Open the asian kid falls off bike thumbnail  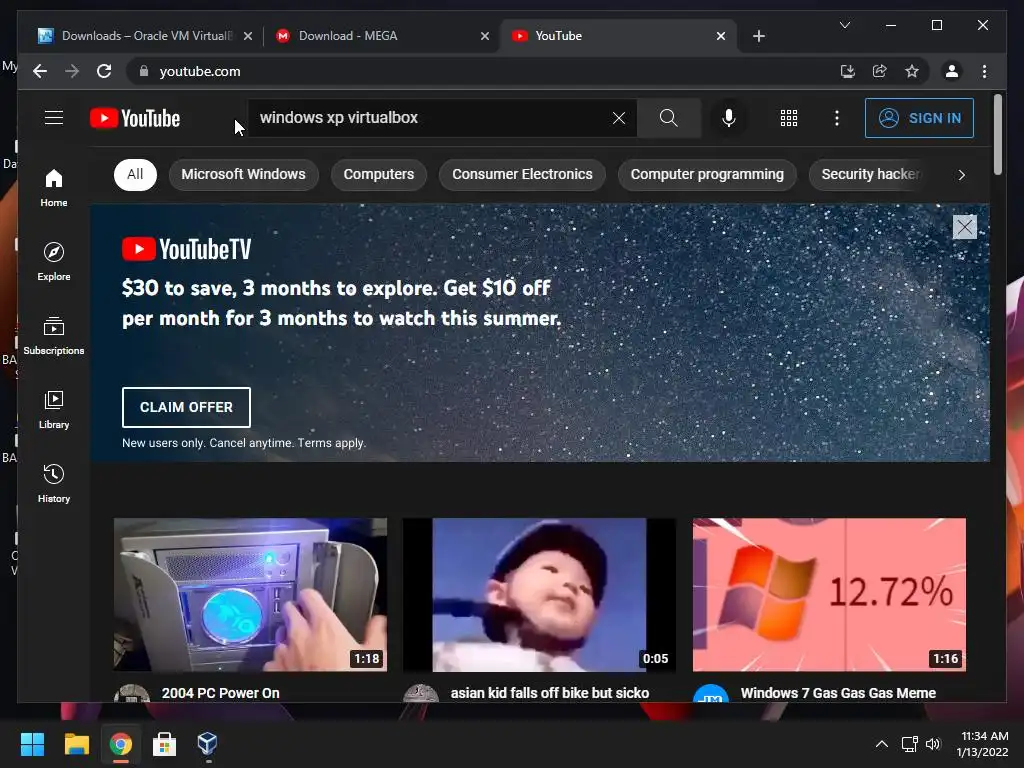pos(539,594)
